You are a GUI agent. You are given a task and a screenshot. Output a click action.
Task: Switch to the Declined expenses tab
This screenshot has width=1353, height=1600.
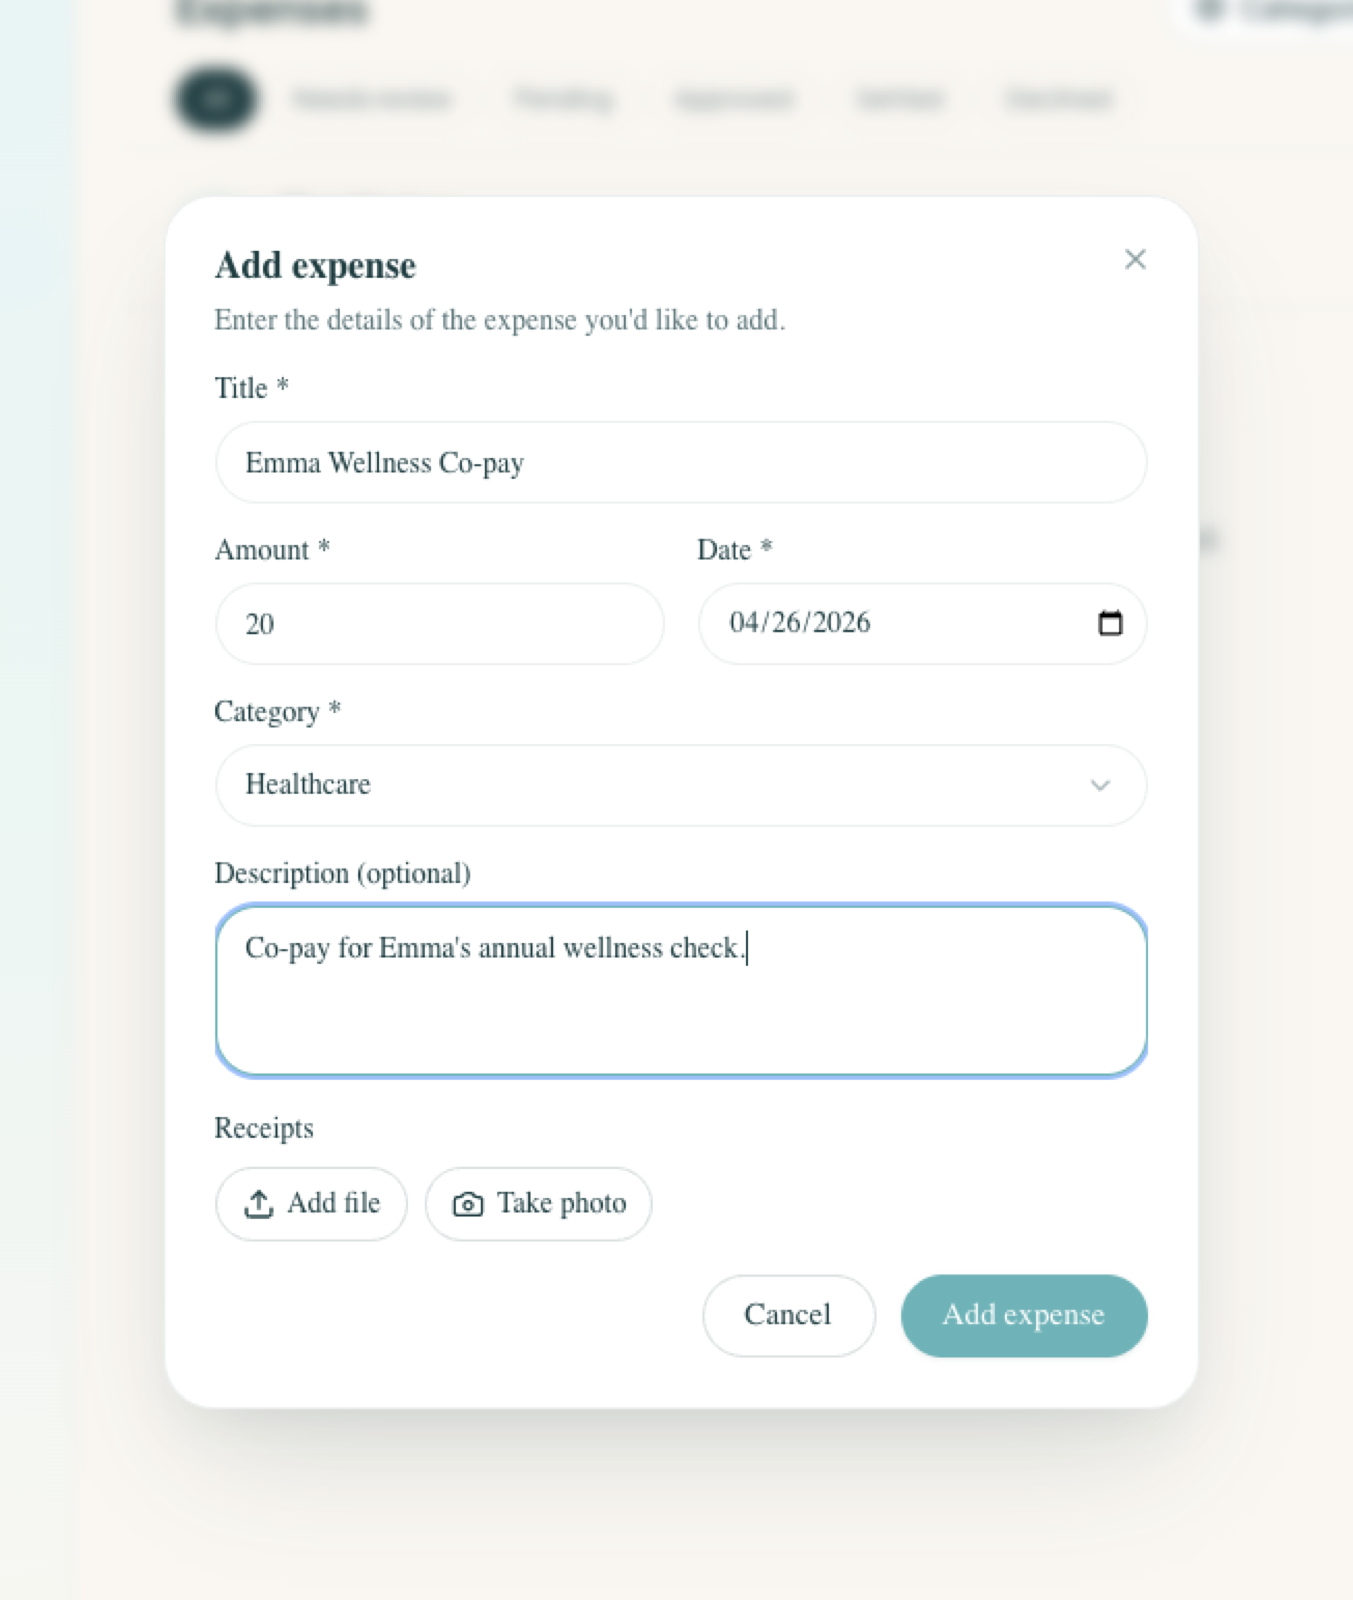(x=1058, y=100)
